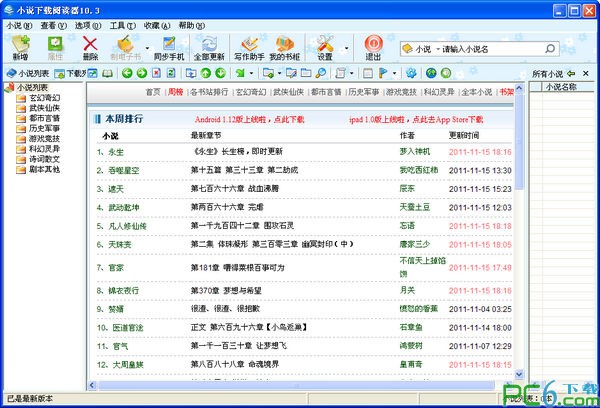The image size is (600, 408).
Task: Click author link 天蚕土豆
Action: [415, 207]
